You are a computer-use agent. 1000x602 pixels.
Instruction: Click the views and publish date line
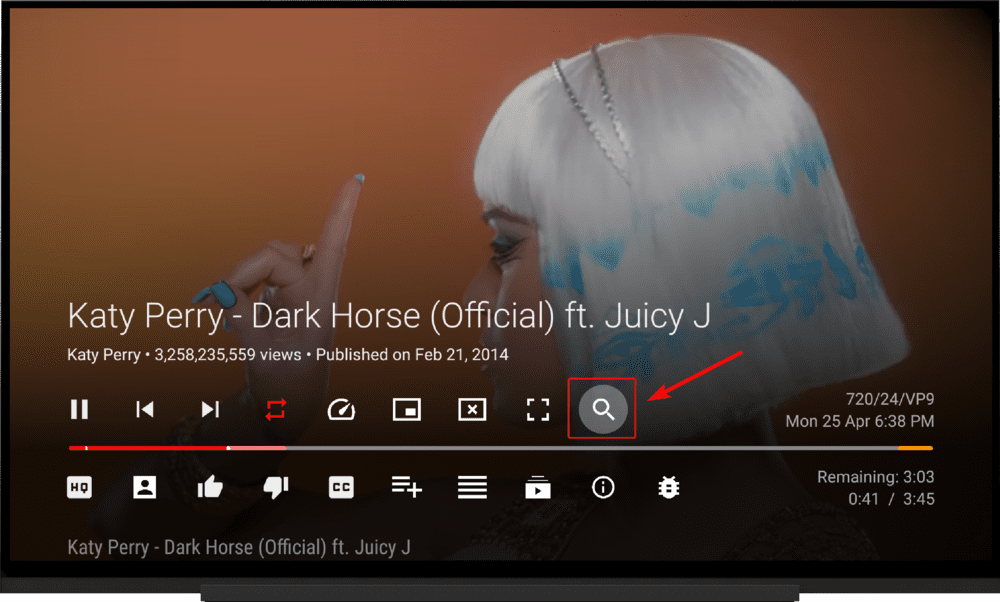click(x=288, y=355)
